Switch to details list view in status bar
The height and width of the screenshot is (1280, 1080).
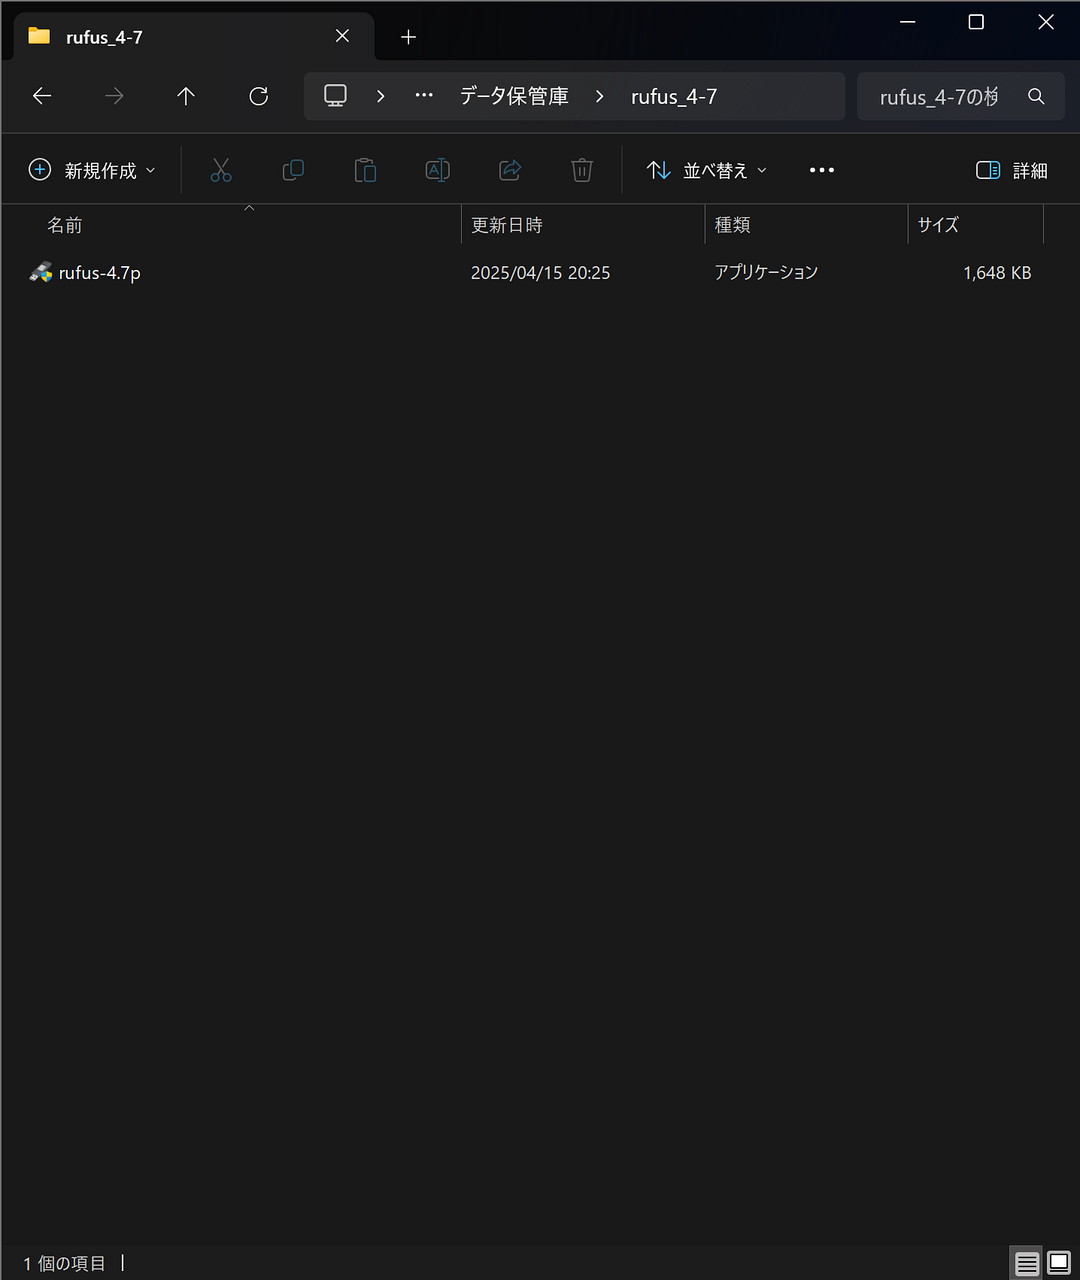(1027, 1264)
